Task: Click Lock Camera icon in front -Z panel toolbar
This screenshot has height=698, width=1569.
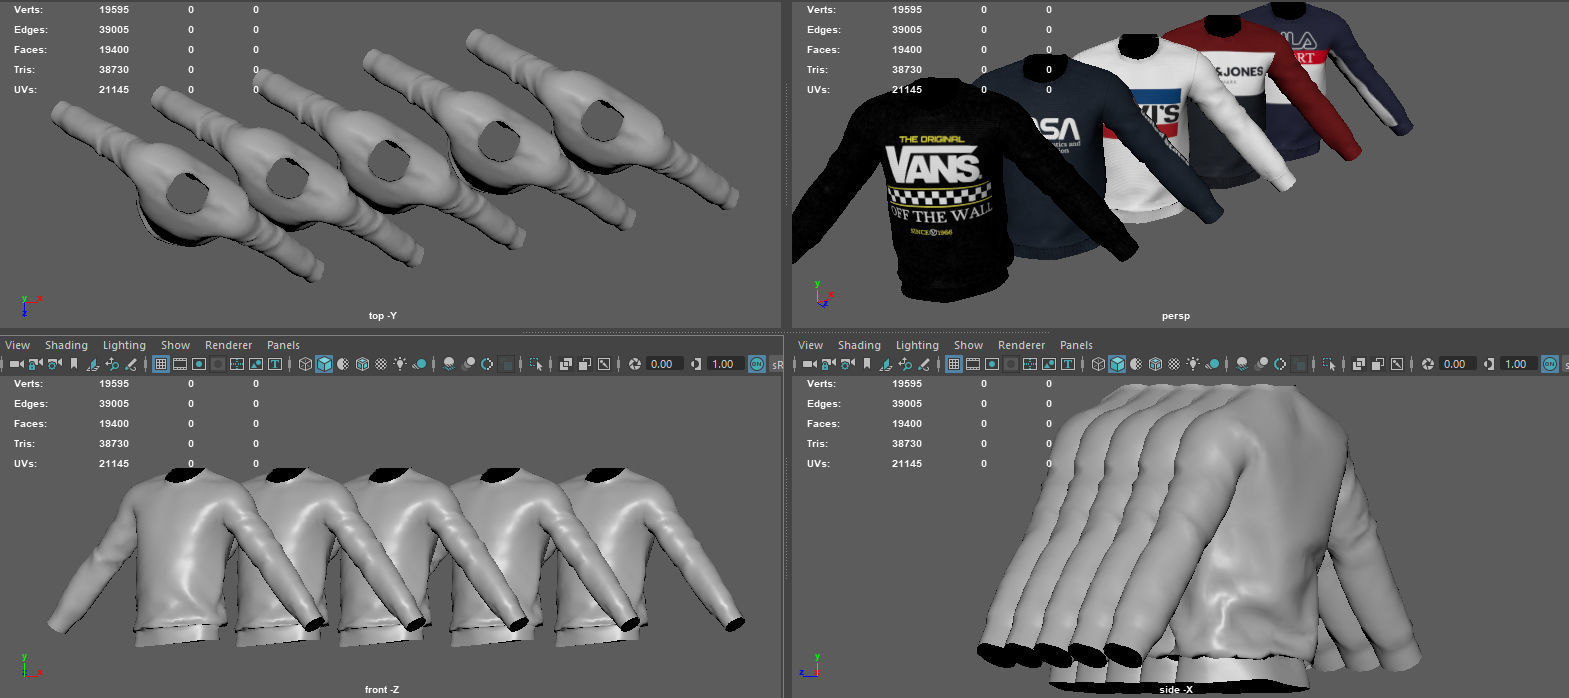Action: (x=35, y=364)
